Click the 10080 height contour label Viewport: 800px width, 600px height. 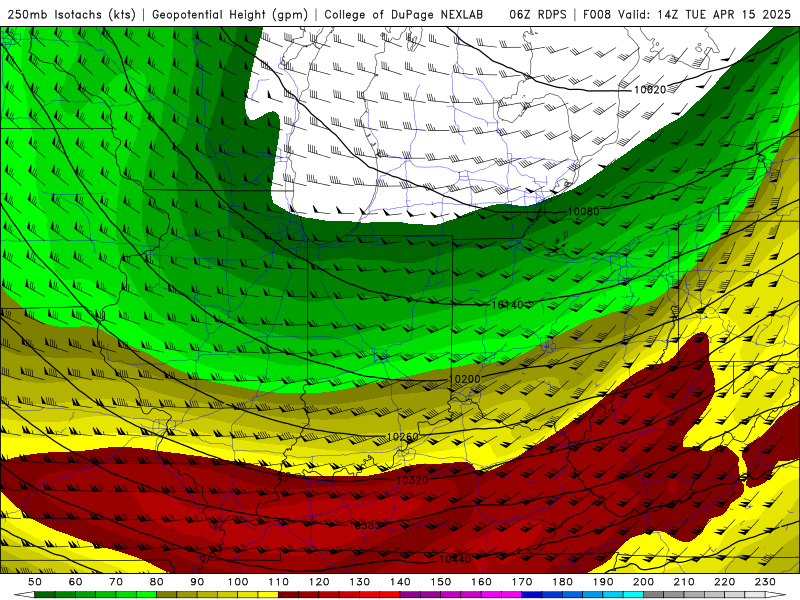pyautogui.click(x=583, y=211)
